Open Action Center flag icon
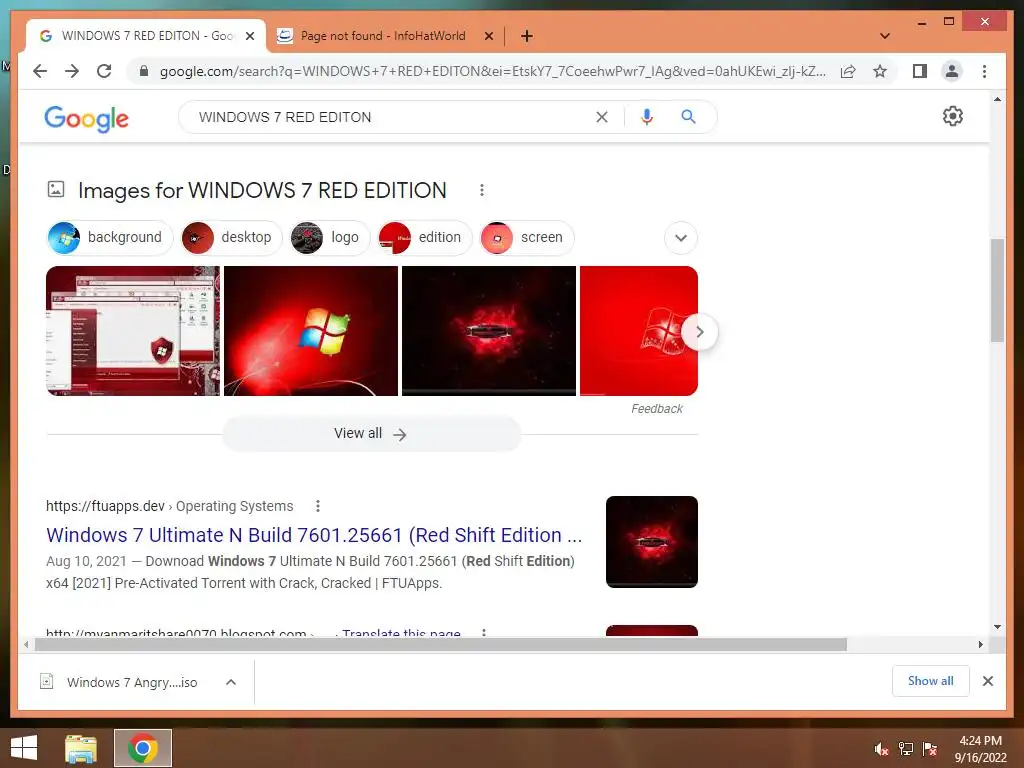The width and height of the screenshot is (1024, 768). click(x=929, y=749)
